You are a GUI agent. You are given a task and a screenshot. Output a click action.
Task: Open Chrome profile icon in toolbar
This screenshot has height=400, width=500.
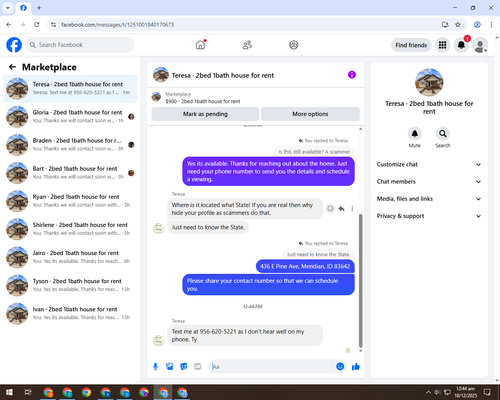477,25
